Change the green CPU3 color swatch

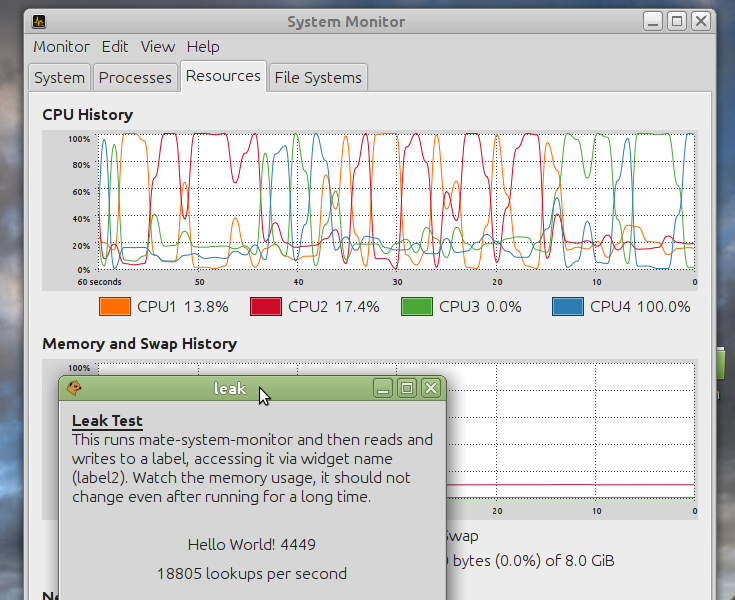(416, 307)
